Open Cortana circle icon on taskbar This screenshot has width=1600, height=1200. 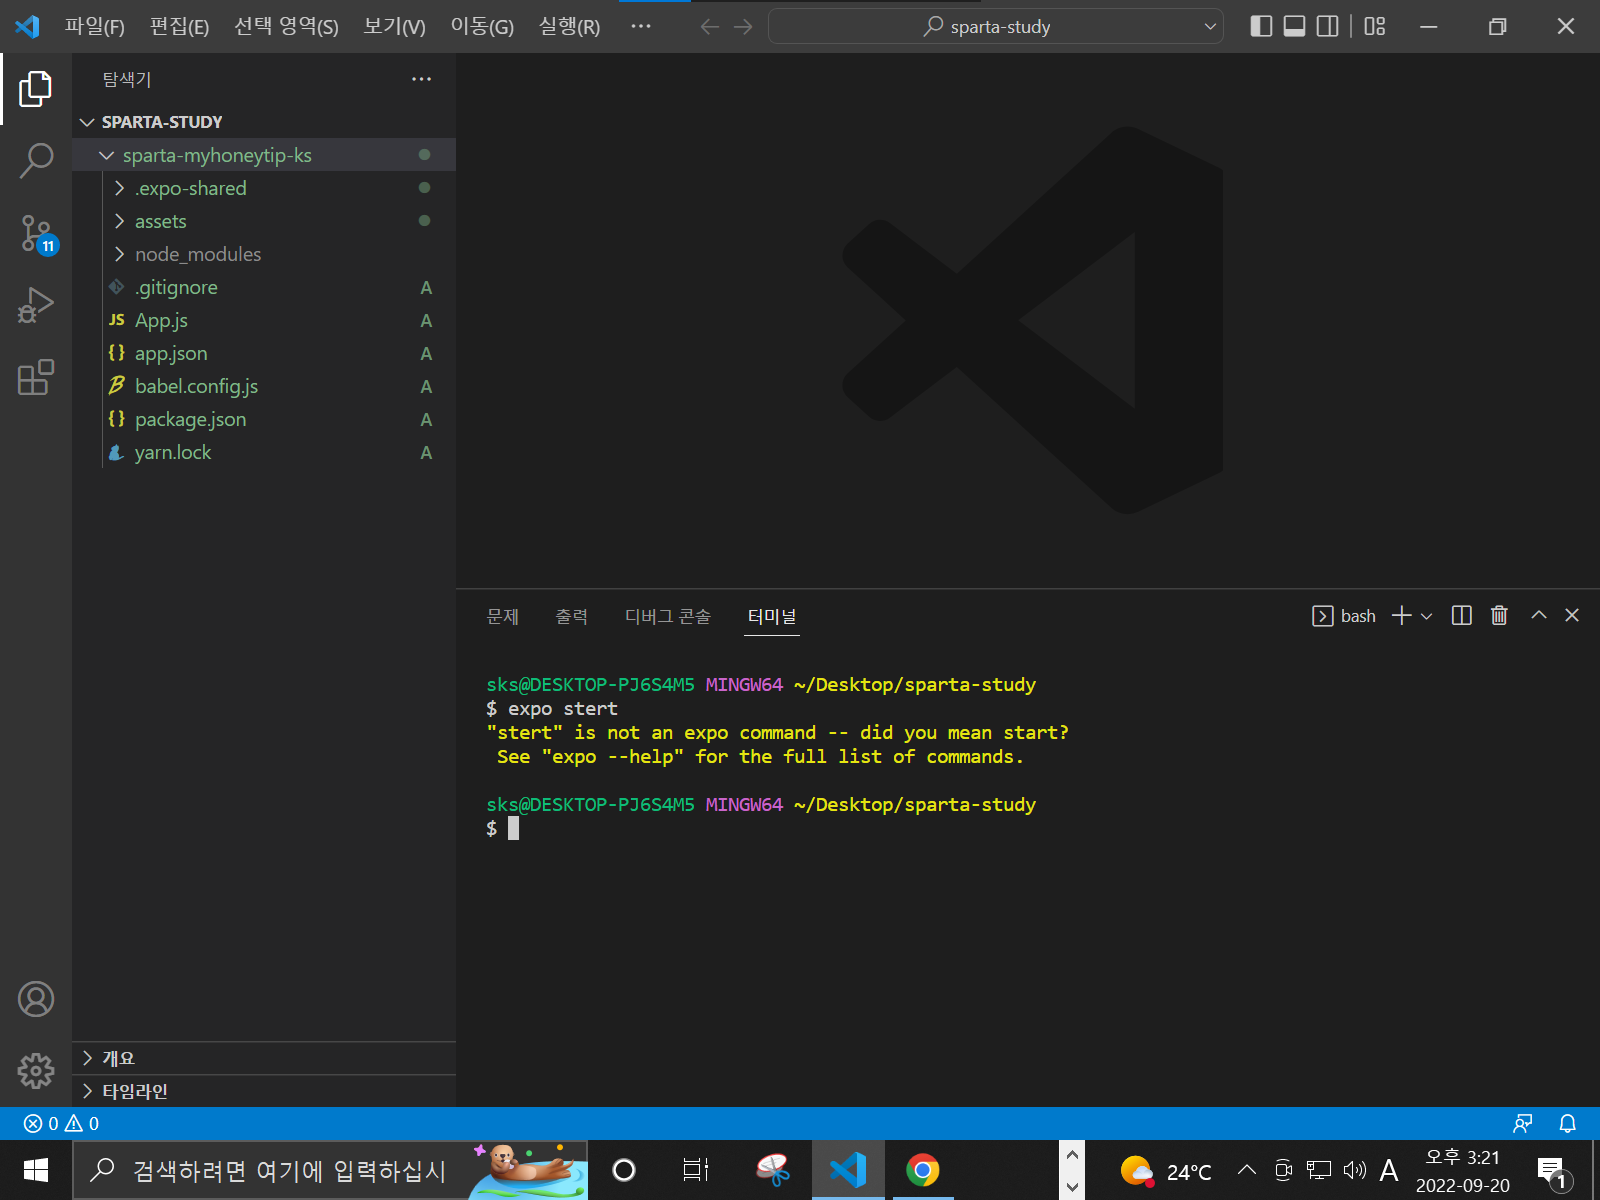click(x=624, y=1170)
